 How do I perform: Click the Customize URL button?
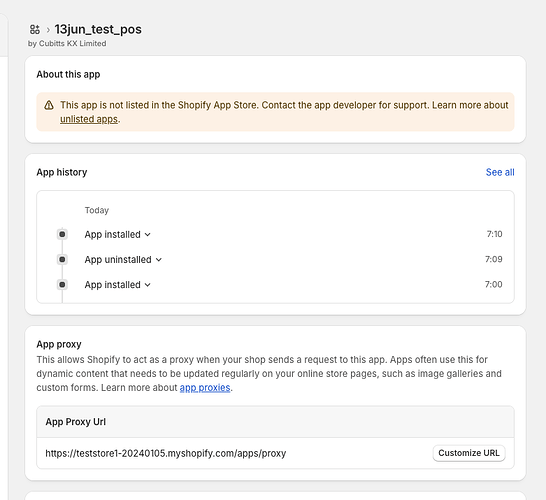pyautogui.click(x=469, y=453)
